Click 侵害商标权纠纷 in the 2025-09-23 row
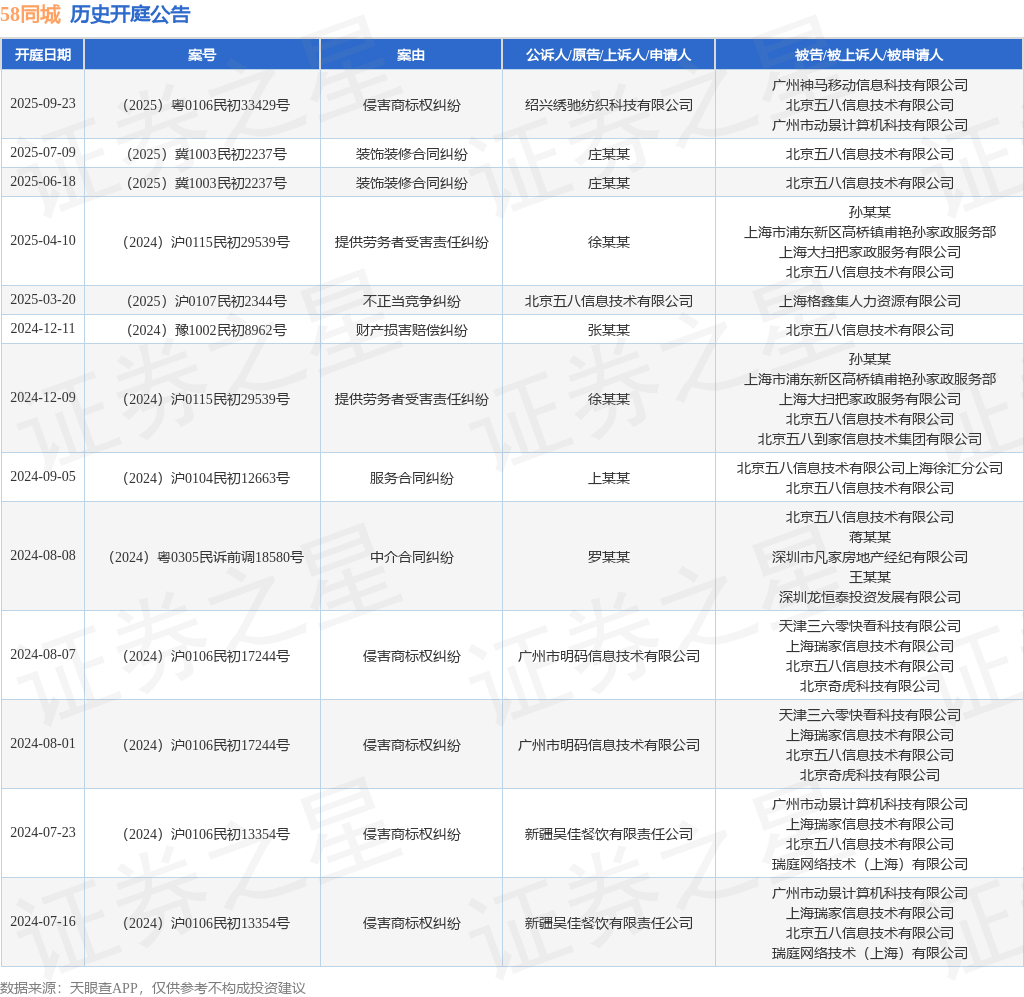 pos(411,105)
